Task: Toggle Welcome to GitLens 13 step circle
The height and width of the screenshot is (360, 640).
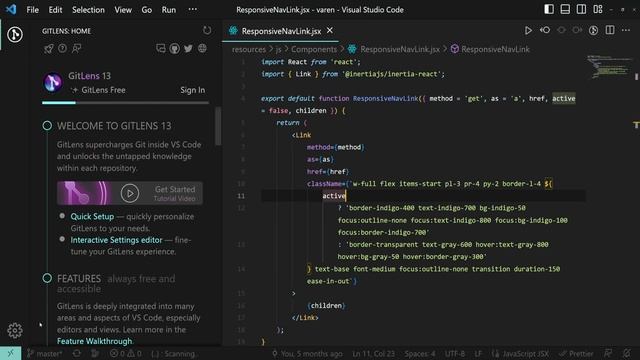Action: [x=47, y=126]
